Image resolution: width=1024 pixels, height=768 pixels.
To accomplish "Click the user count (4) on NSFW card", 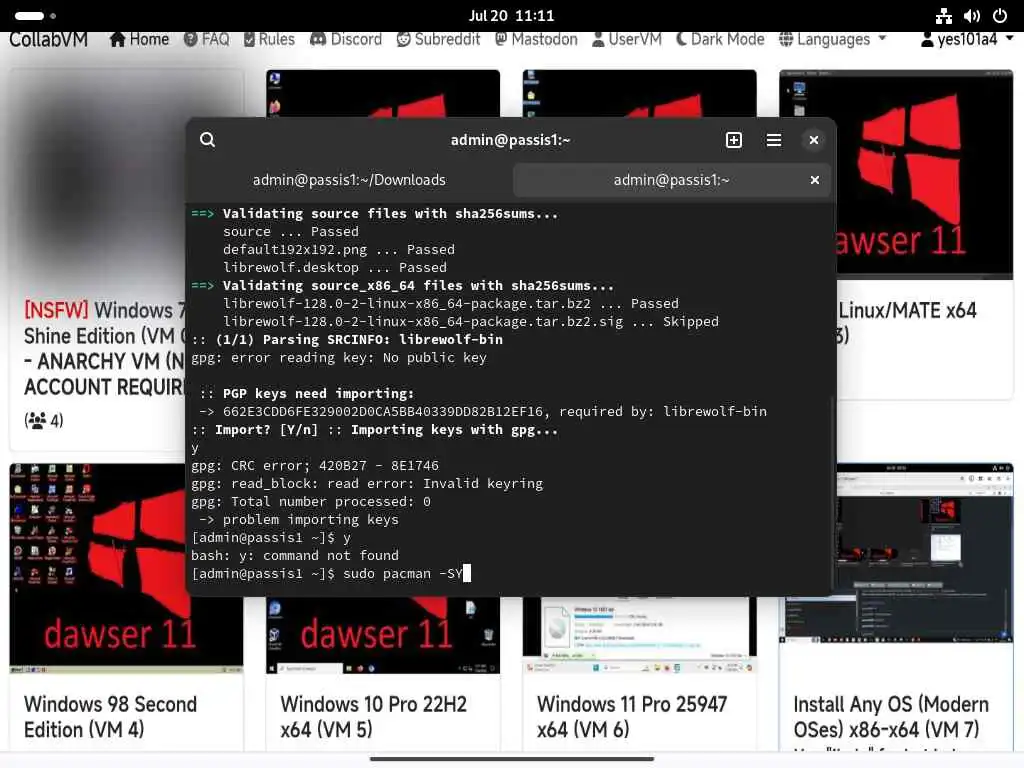I will click(44, 421).
